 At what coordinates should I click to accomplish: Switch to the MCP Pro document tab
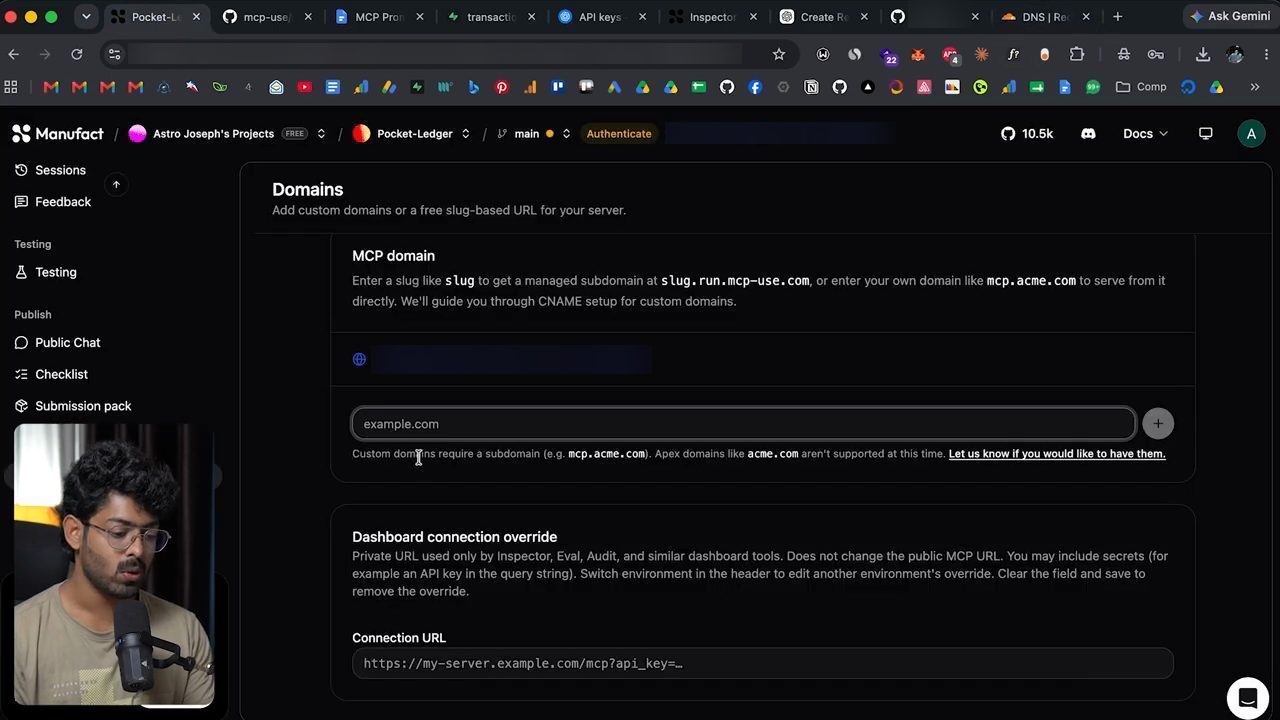click(378, 17)
